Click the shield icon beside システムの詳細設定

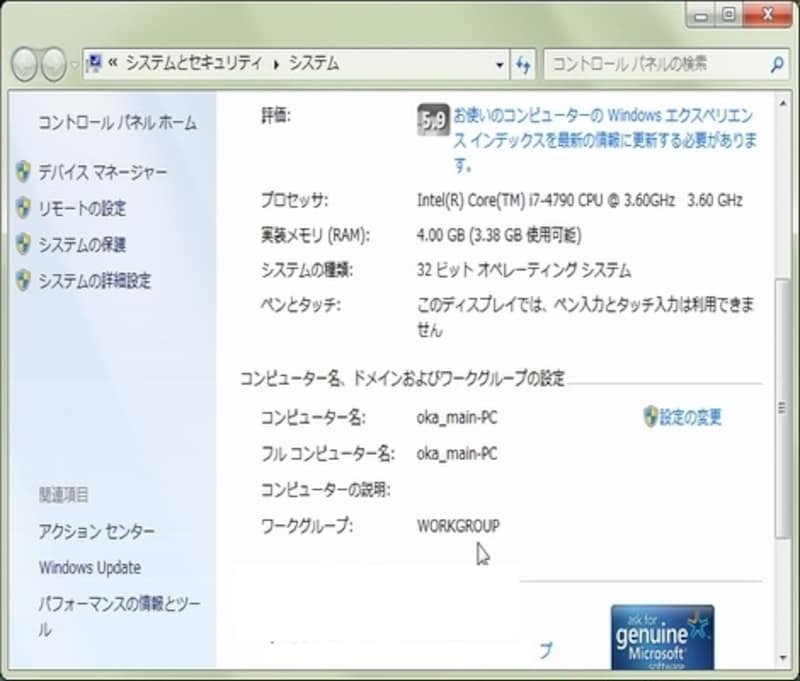[23, 281]
